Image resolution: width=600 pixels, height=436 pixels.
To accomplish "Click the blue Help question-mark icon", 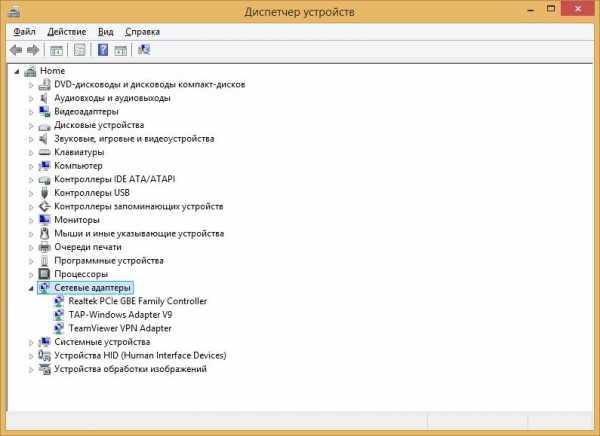I will tap(103, 50).
